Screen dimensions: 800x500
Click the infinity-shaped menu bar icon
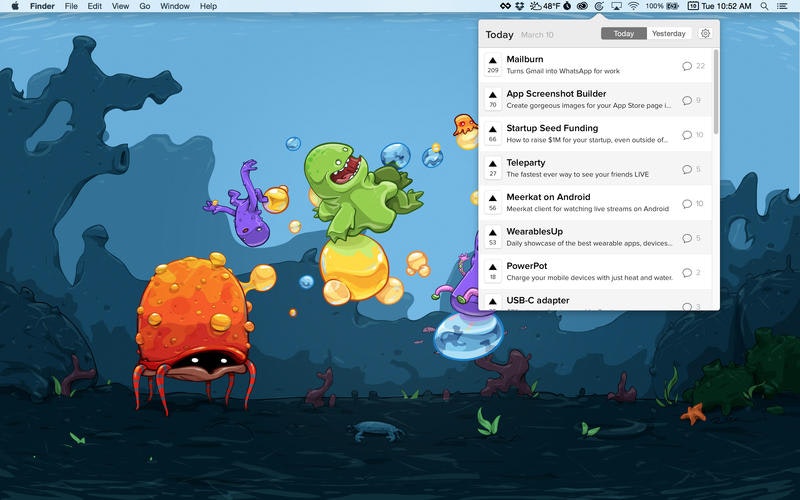505,6
